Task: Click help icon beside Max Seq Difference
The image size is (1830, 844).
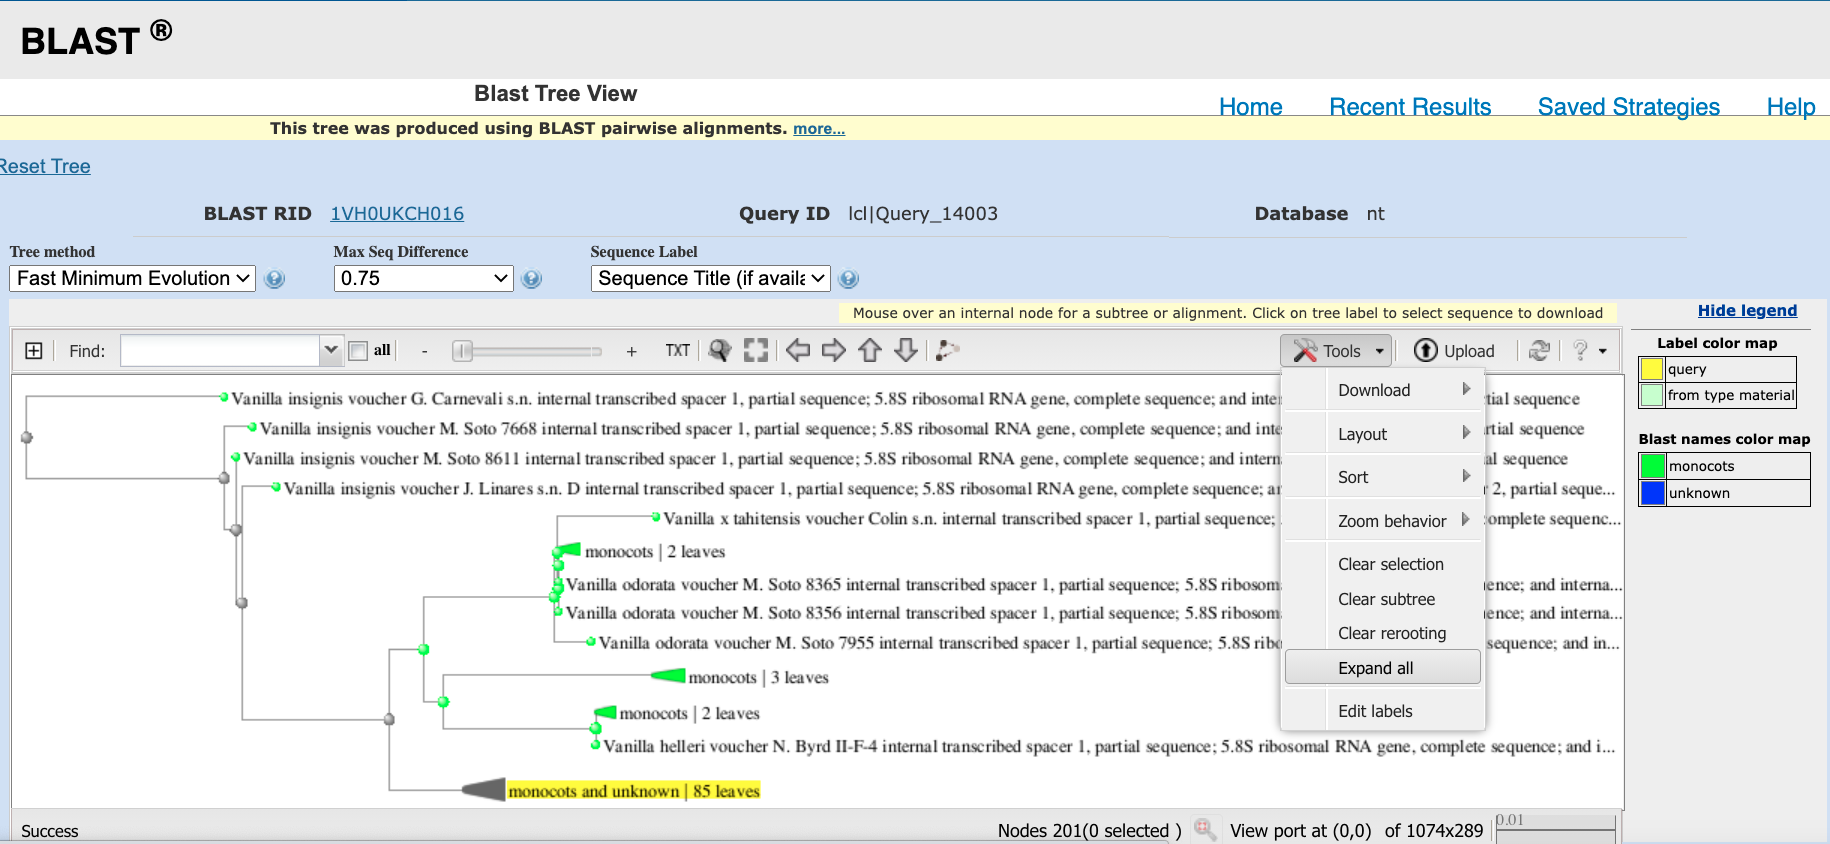Action: click(x=532, y=279)
